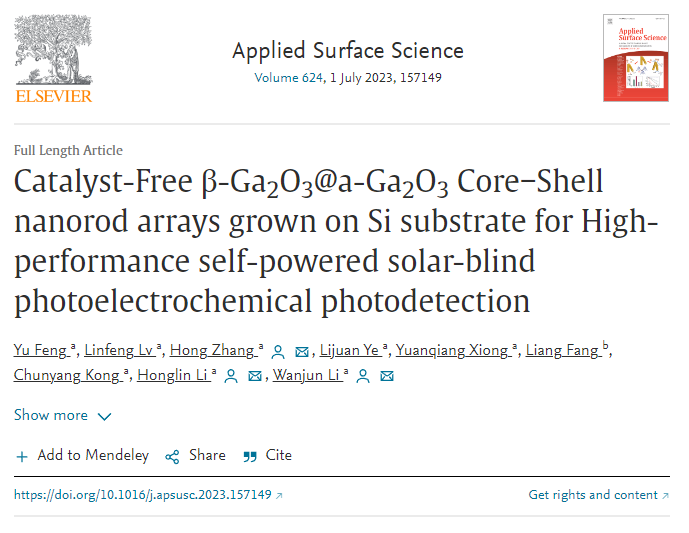Select author Liang Fang's name
The width and height of the screenshot is (689, 533).
tap(562, 350)
